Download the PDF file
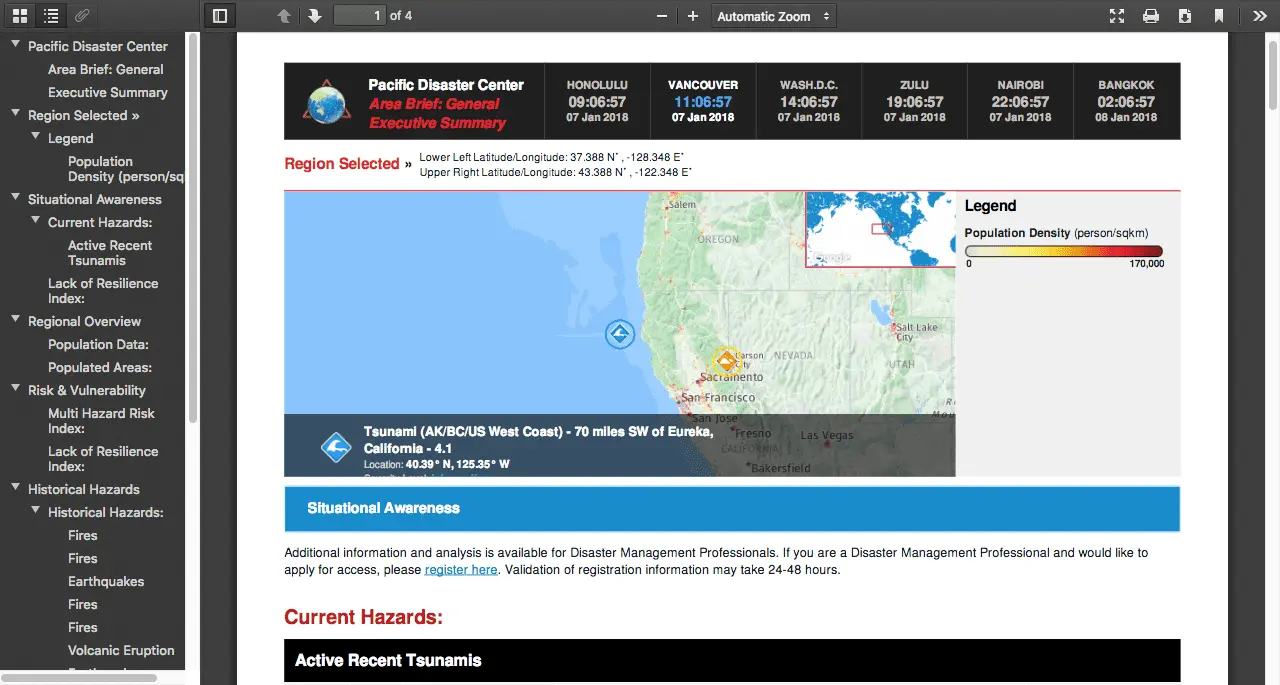The image size is (1280, 685). click(x=1185, y=16)
